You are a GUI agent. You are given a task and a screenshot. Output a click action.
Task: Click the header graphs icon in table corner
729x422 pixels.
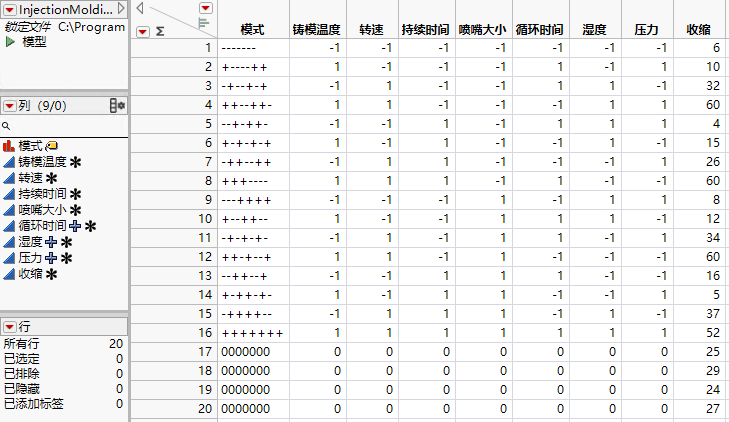tap(204, 23)
